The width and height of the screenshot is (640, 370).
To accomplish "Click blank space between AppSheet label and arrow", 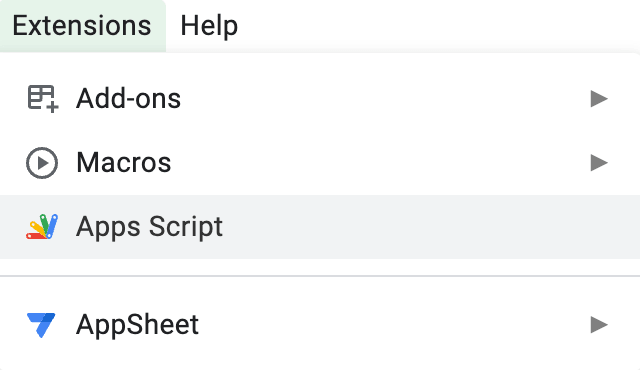I will point(394,325).
